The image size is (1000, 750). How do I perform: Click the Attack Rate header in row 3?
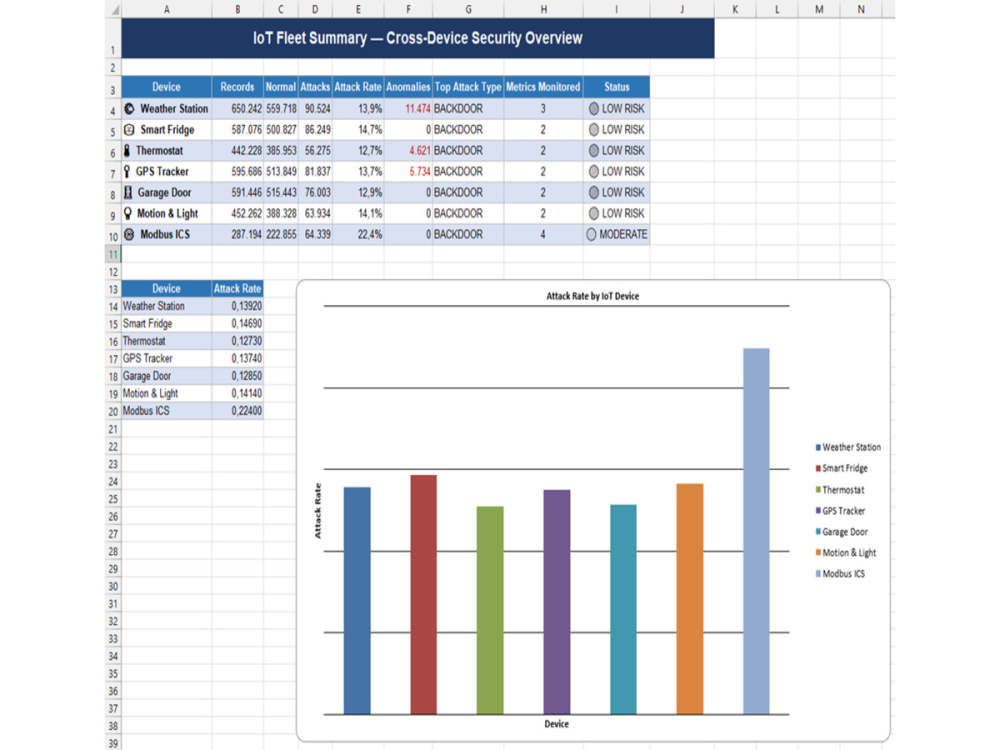(x=358, y=87)
